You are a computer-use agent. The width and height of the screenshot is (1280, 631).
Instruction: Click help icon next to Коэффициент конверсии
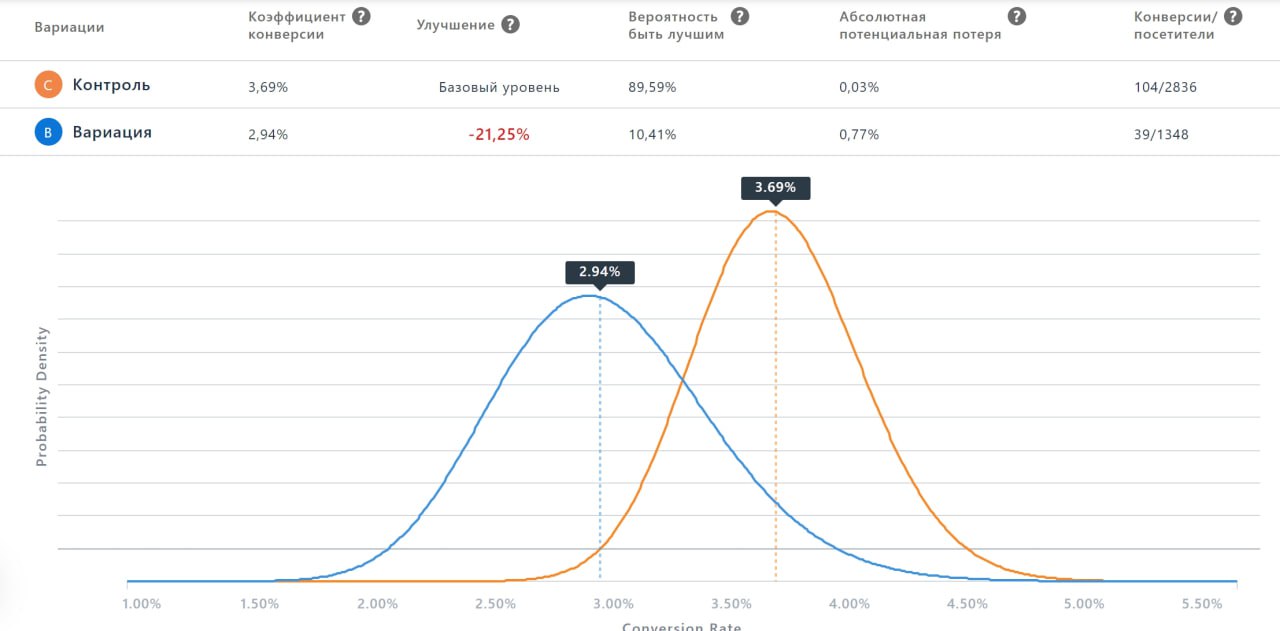(x=362, y=16)
